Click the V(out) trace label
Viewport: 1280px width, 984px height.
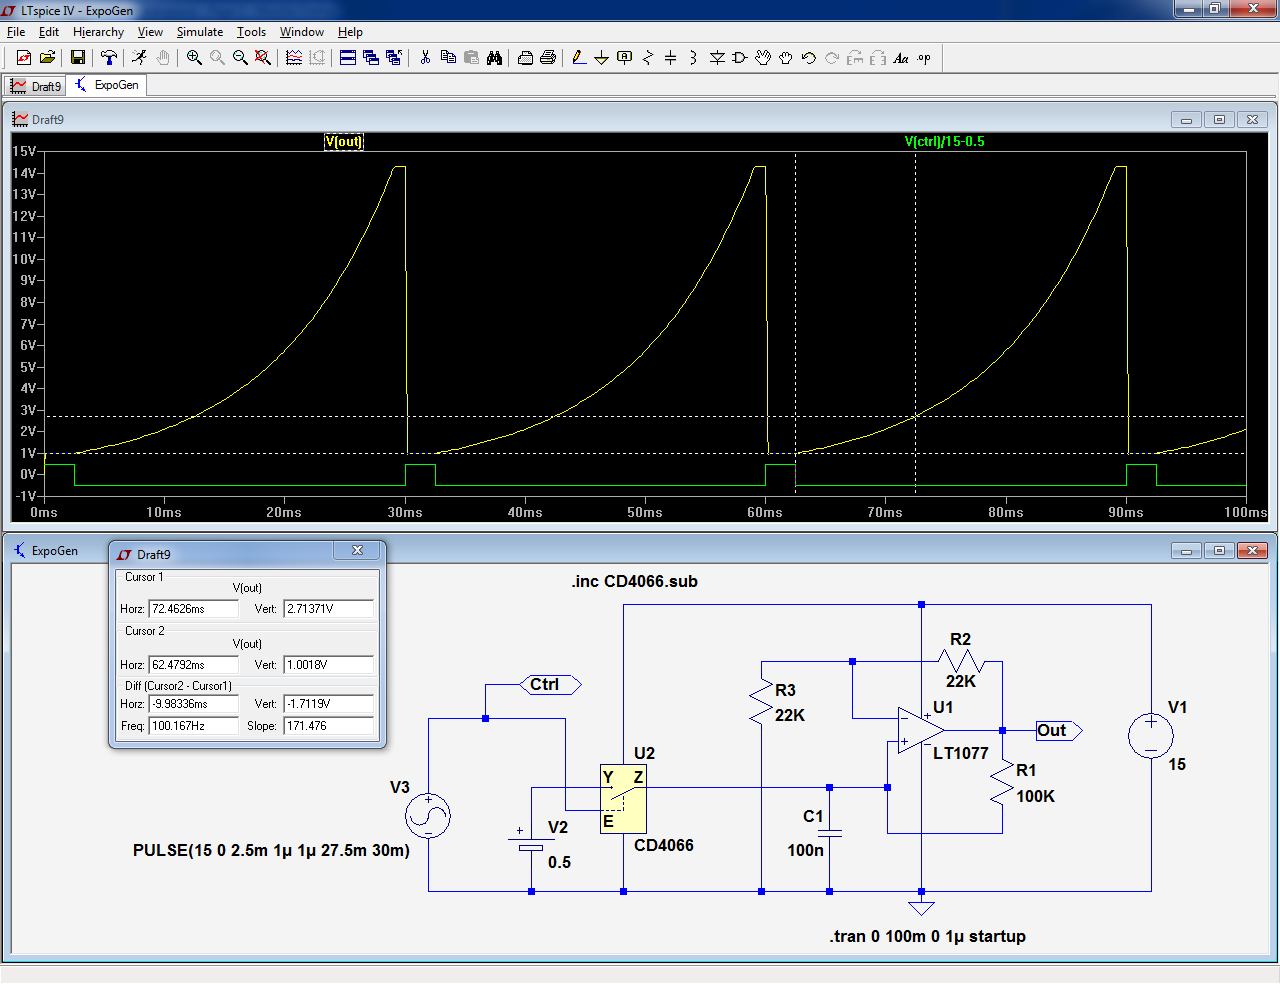343,141
